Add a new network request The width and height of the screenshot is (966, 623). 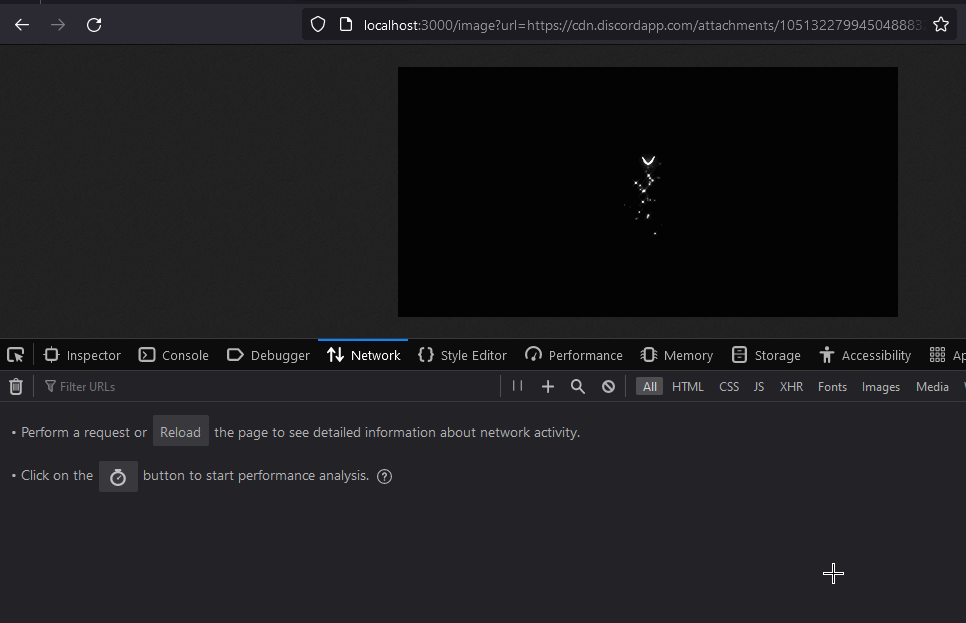click(x=547, y=387)
